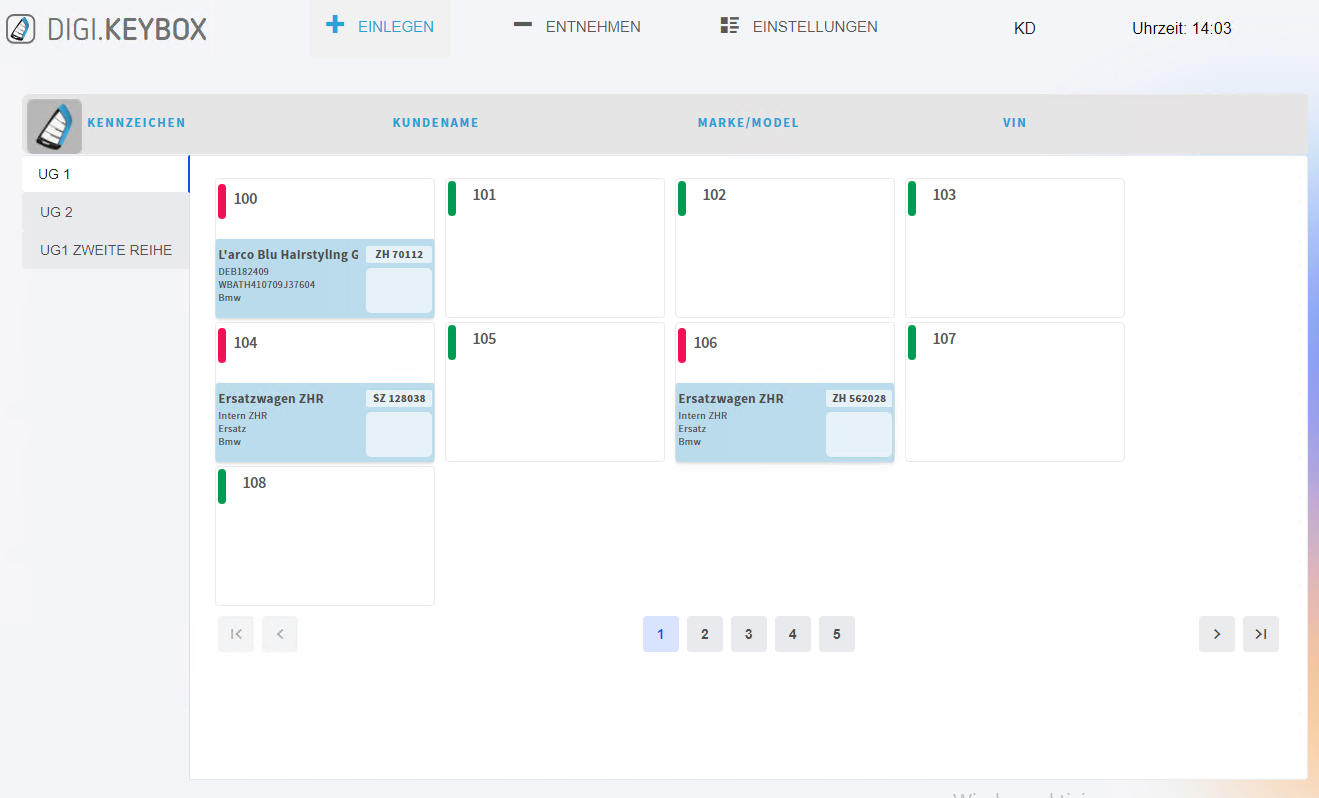Click the minus icon for Entnehmen
This screenshot has width=1319, height=798.
(522, 25)
